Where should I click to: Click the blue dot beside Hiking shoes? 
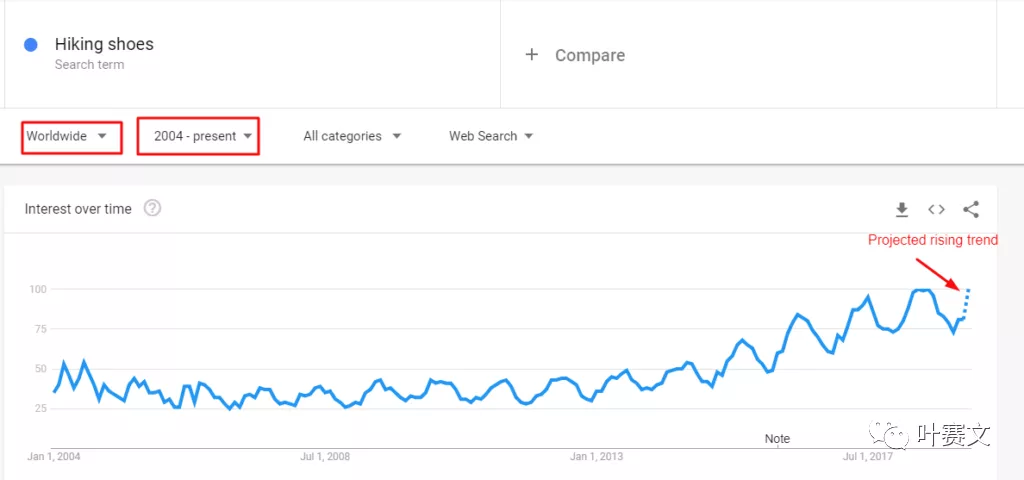click(30, 45)
